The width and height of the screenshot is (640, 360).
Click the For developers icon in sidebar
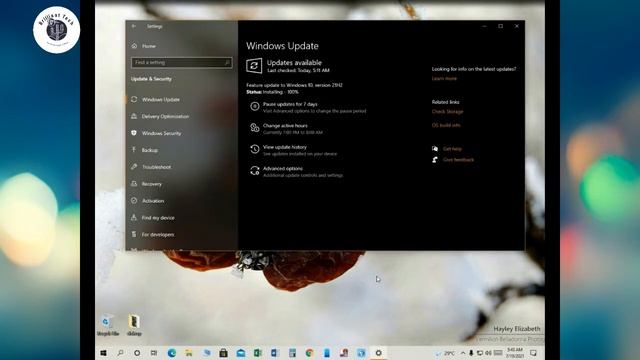click(134, 234)
